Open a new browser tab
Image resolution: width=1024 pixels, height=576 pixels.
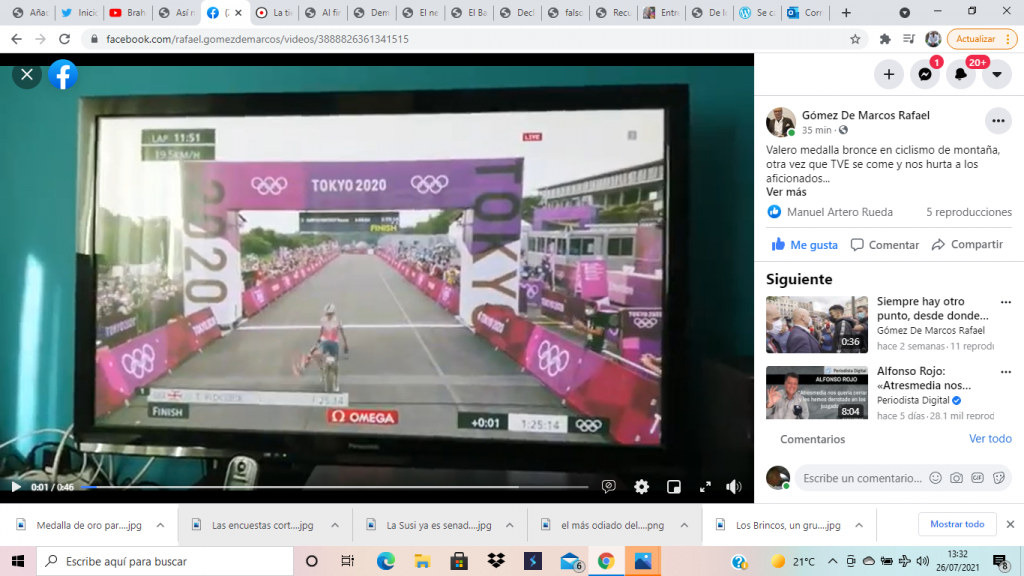[x=846, y=12]
